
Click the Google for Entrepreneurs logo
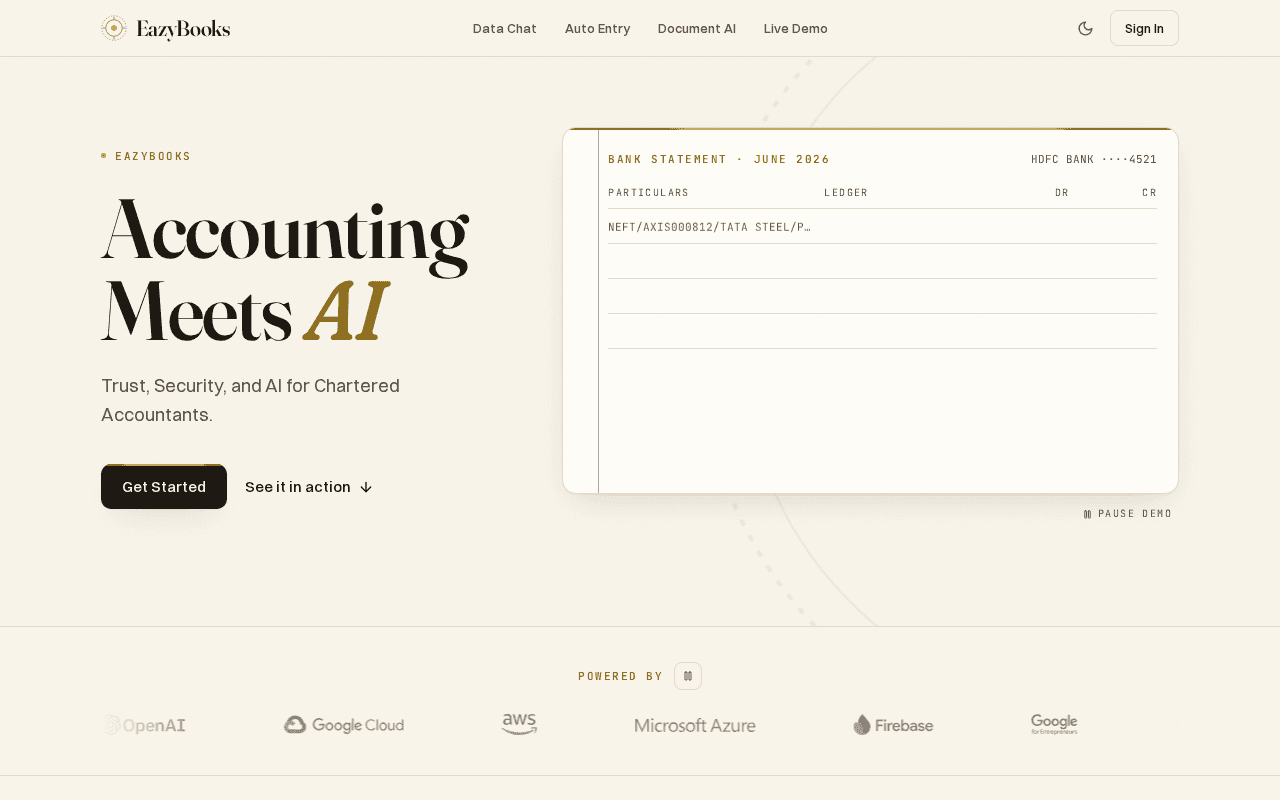(1054, 725)
